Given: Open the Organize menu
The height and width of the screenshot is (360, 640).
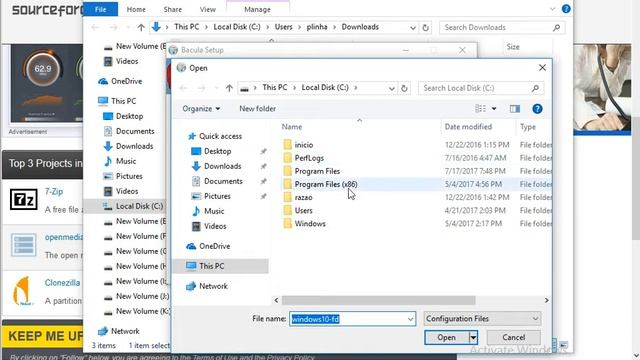Looking at the screenshot, I should click(201, 109).
